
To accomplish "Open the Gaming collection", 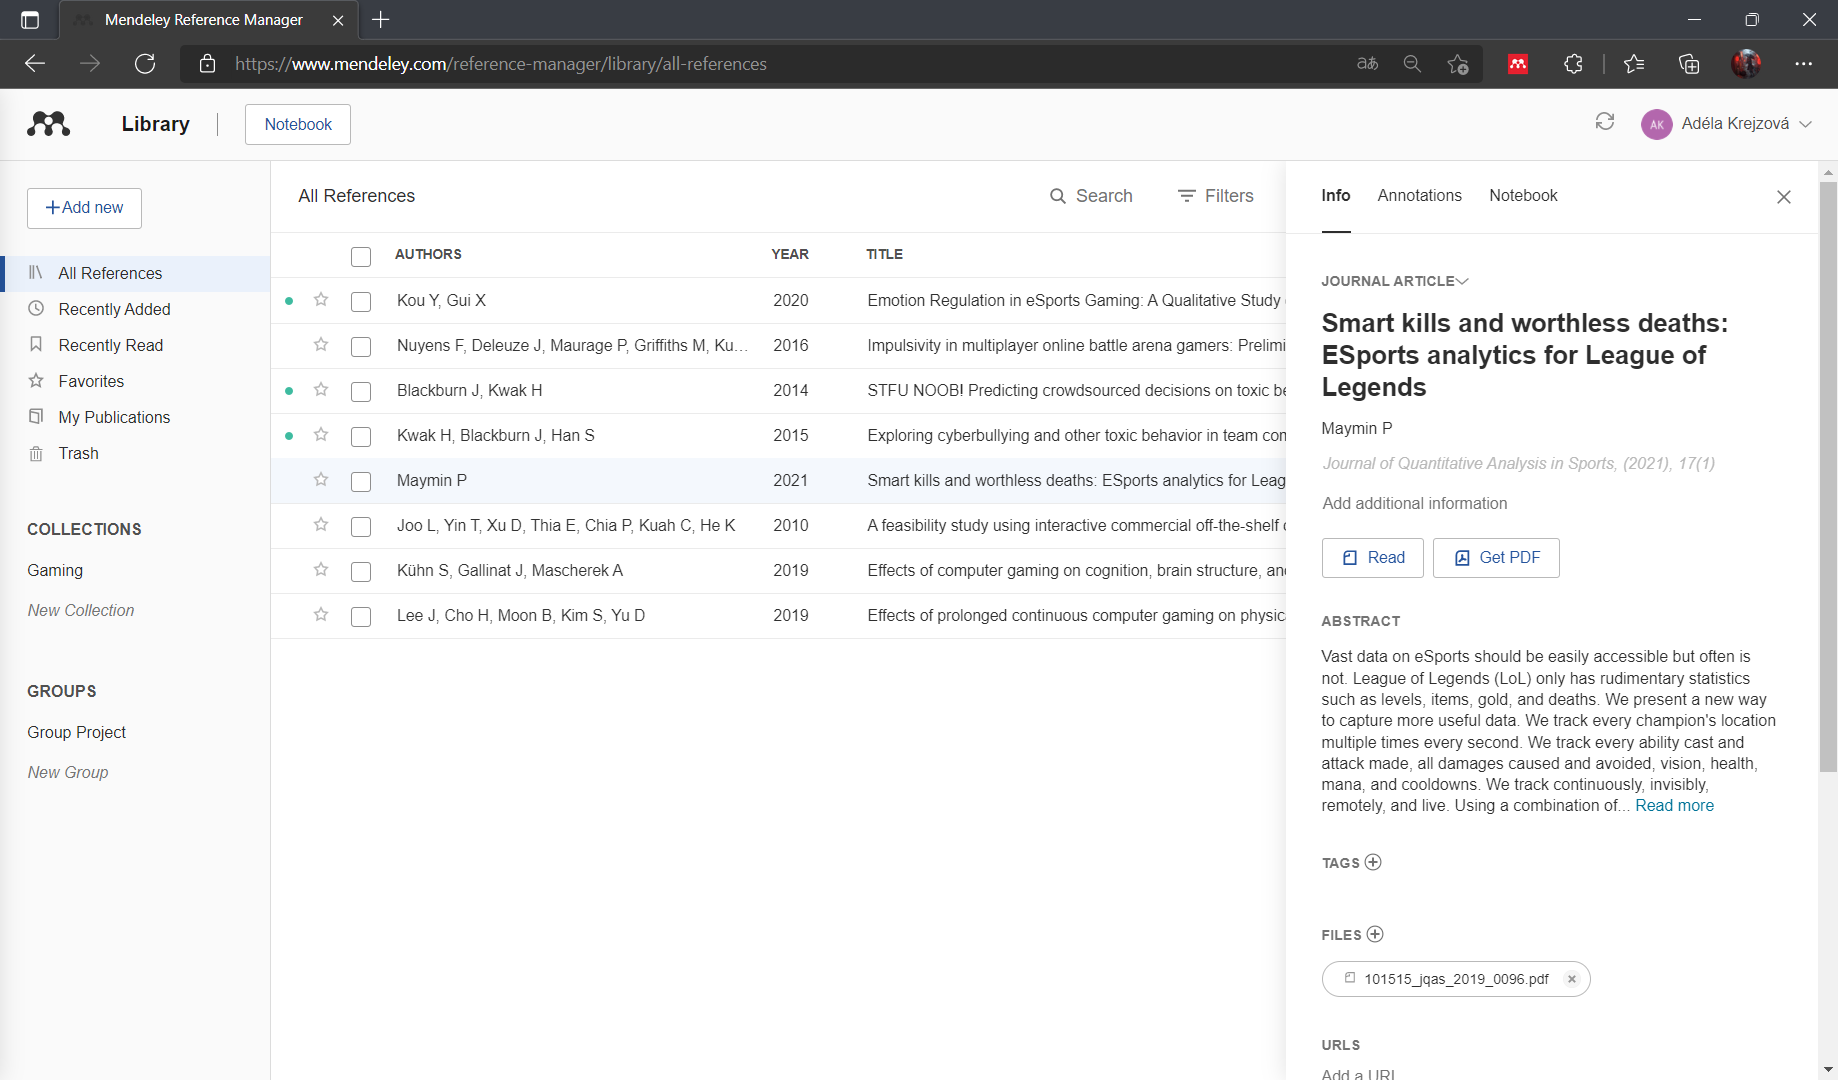I will pyautogui.click(x=55, y=570).
